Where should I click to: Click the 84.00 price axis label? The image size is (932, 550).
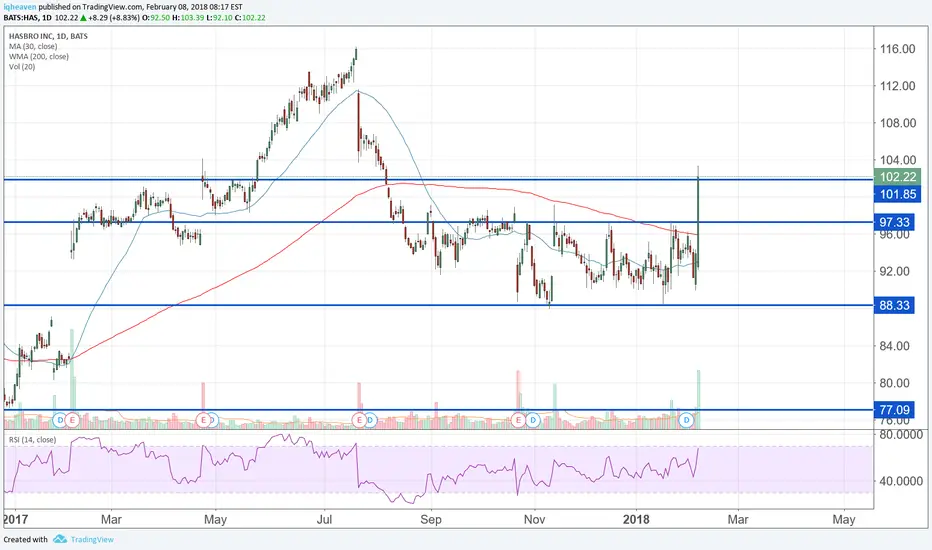click(x=895, y=345)
